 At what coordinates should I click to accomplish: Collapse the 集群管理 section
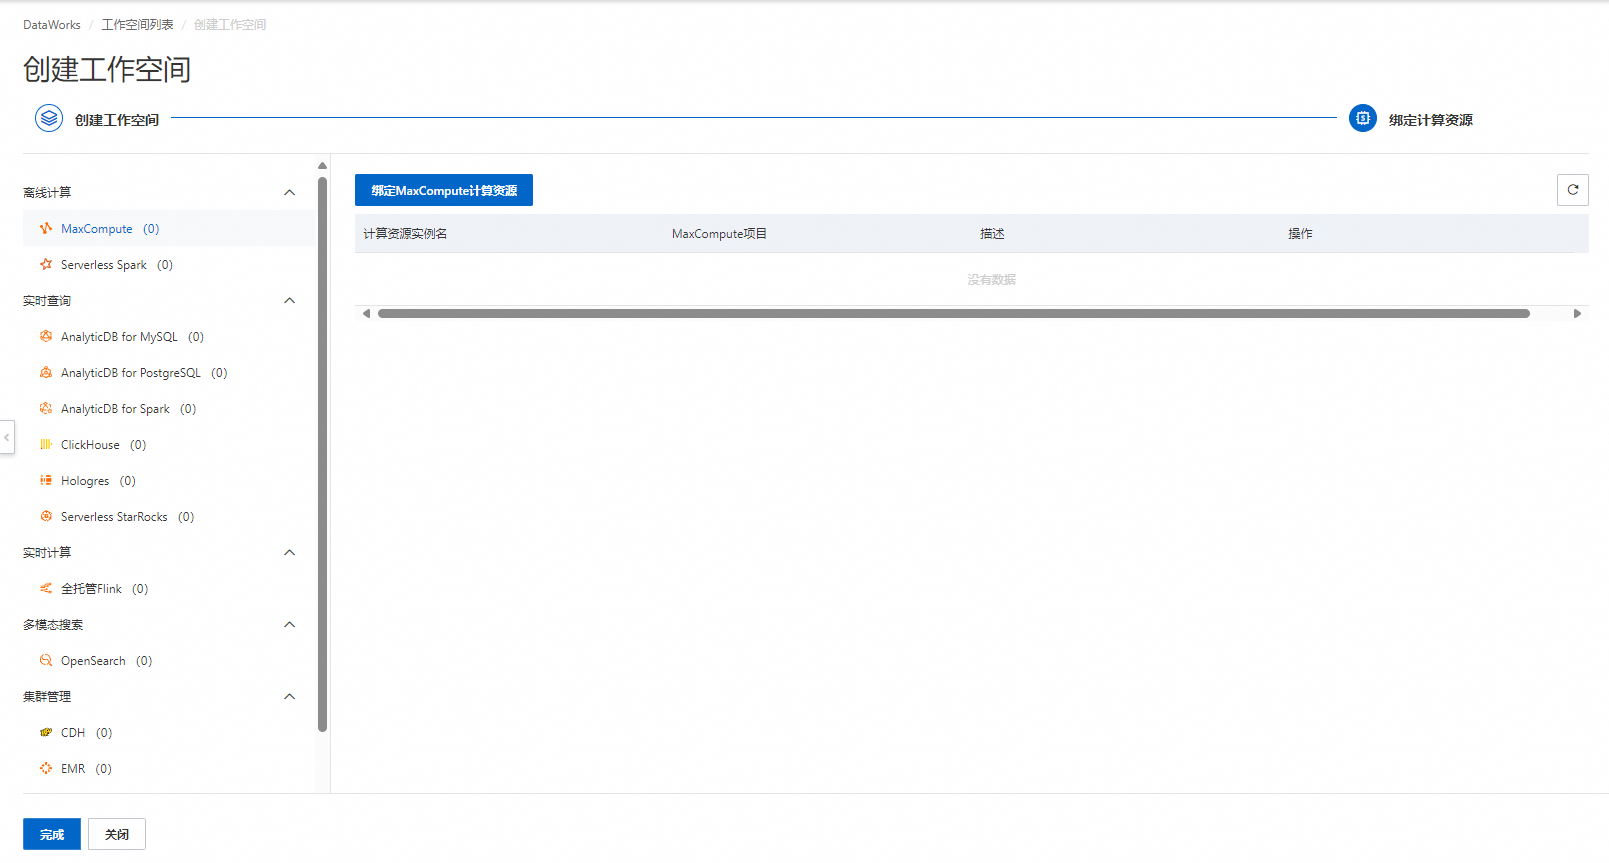tap(290, 697)
